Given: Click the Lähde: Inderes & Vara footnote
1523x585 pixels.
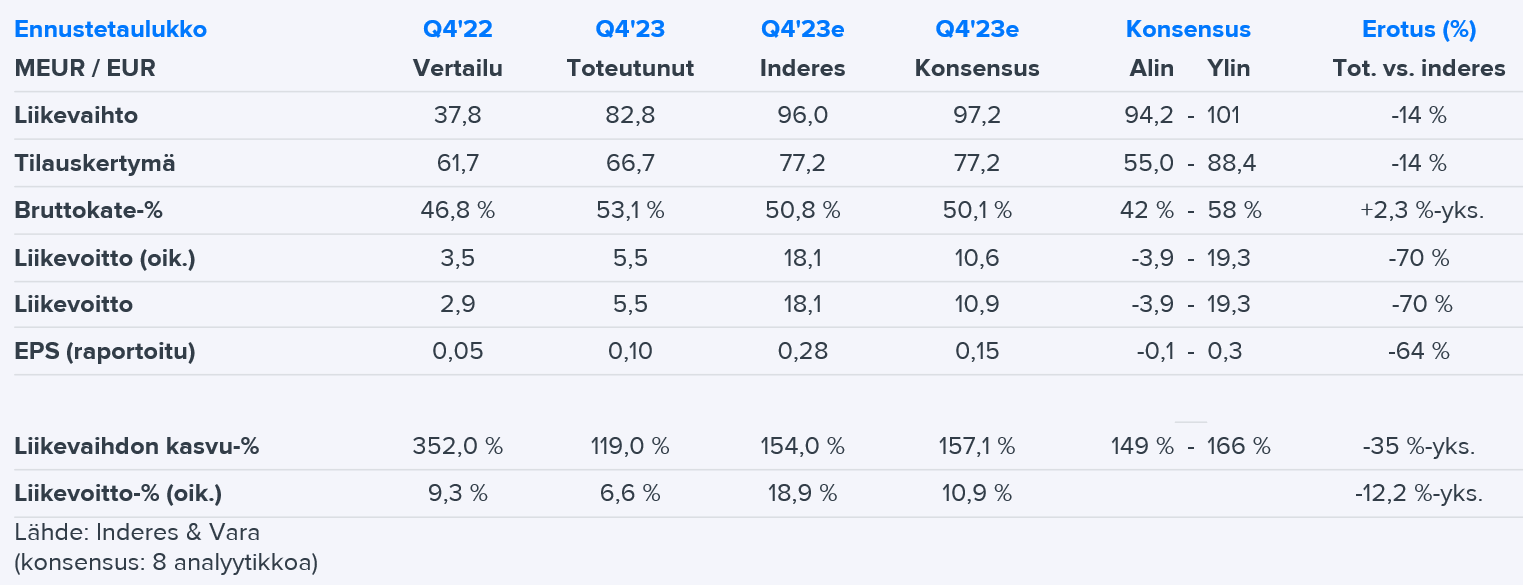Looking at the screenshot, I should click(137, 532).
